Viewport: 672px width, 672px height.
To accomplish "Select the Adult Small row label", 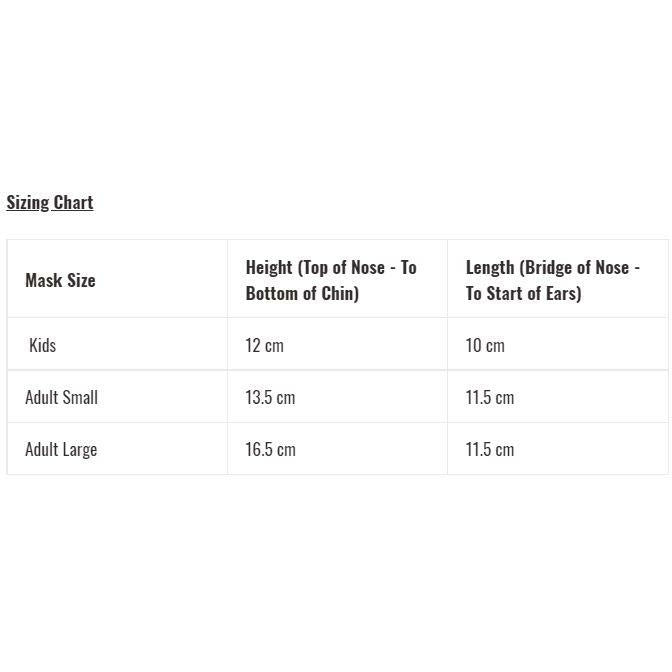I will (x=61, y=397).
